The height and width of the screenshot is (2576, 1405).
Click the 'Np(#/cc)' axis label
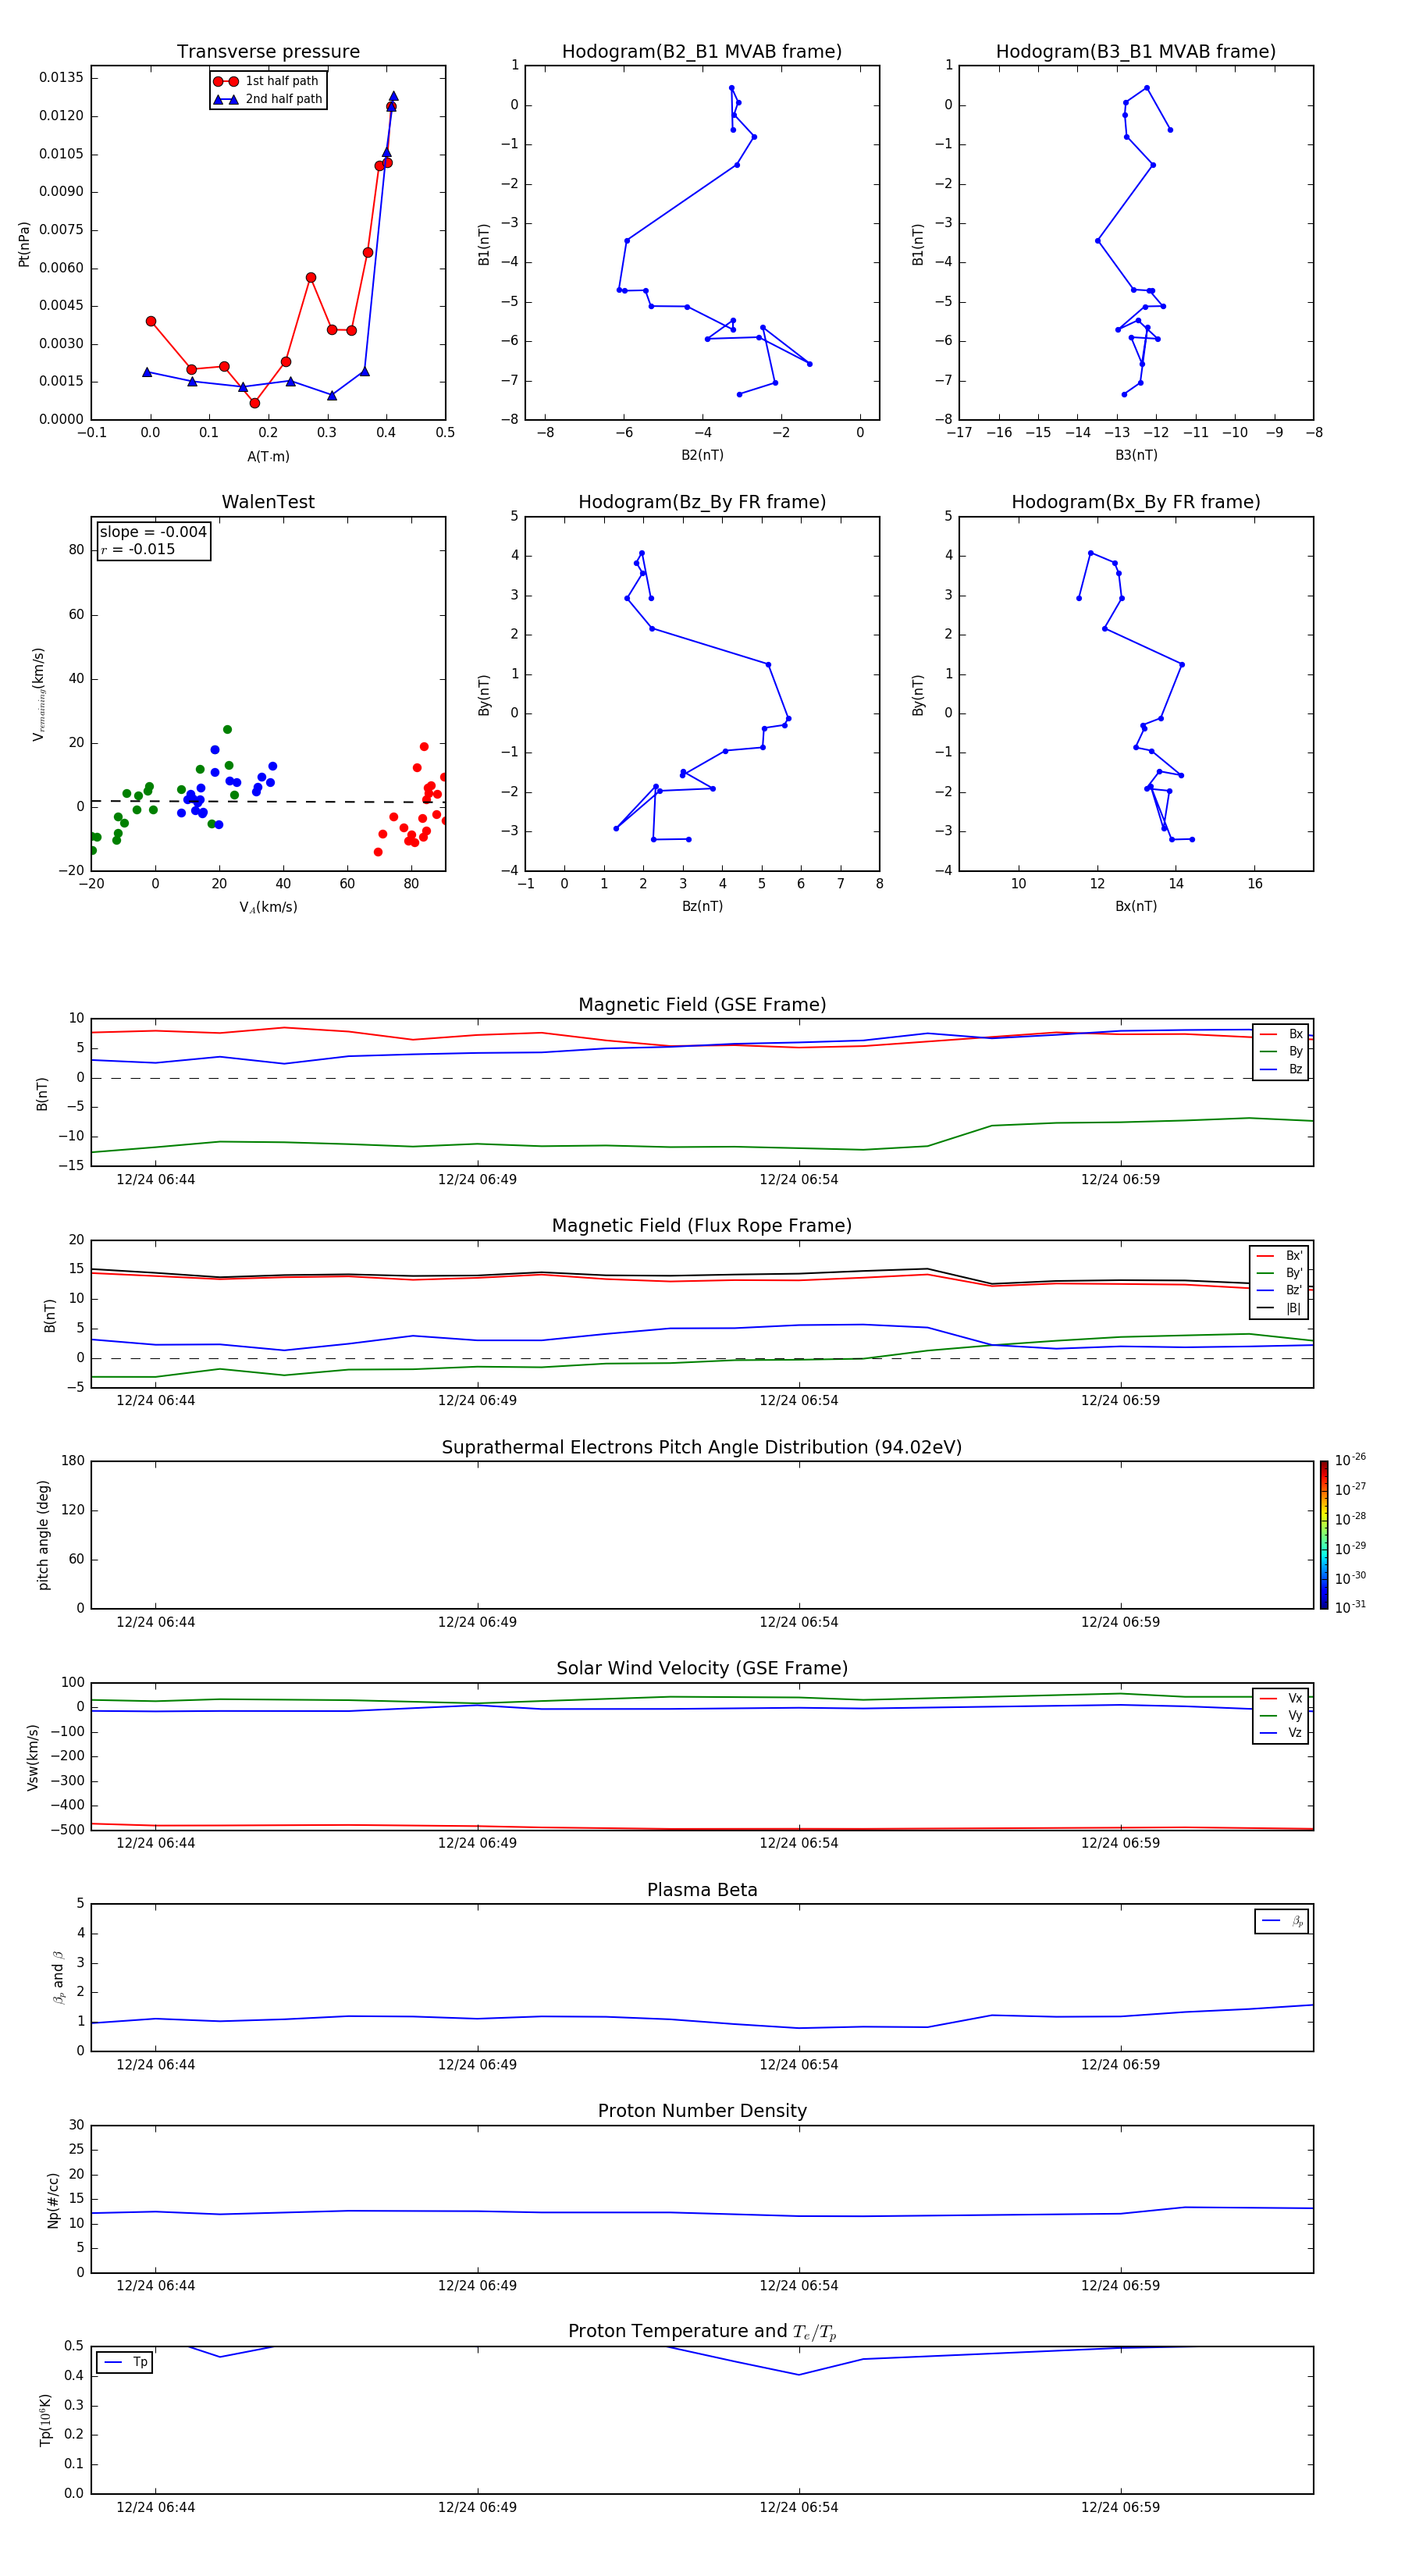tap(53, 2200)
